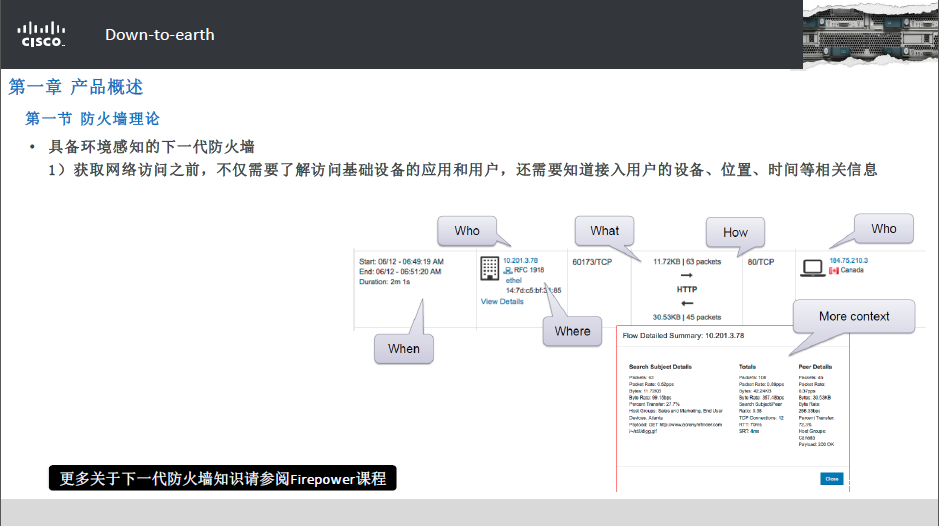
Task: Click the Canada flag icon
Action: (834, 271)
